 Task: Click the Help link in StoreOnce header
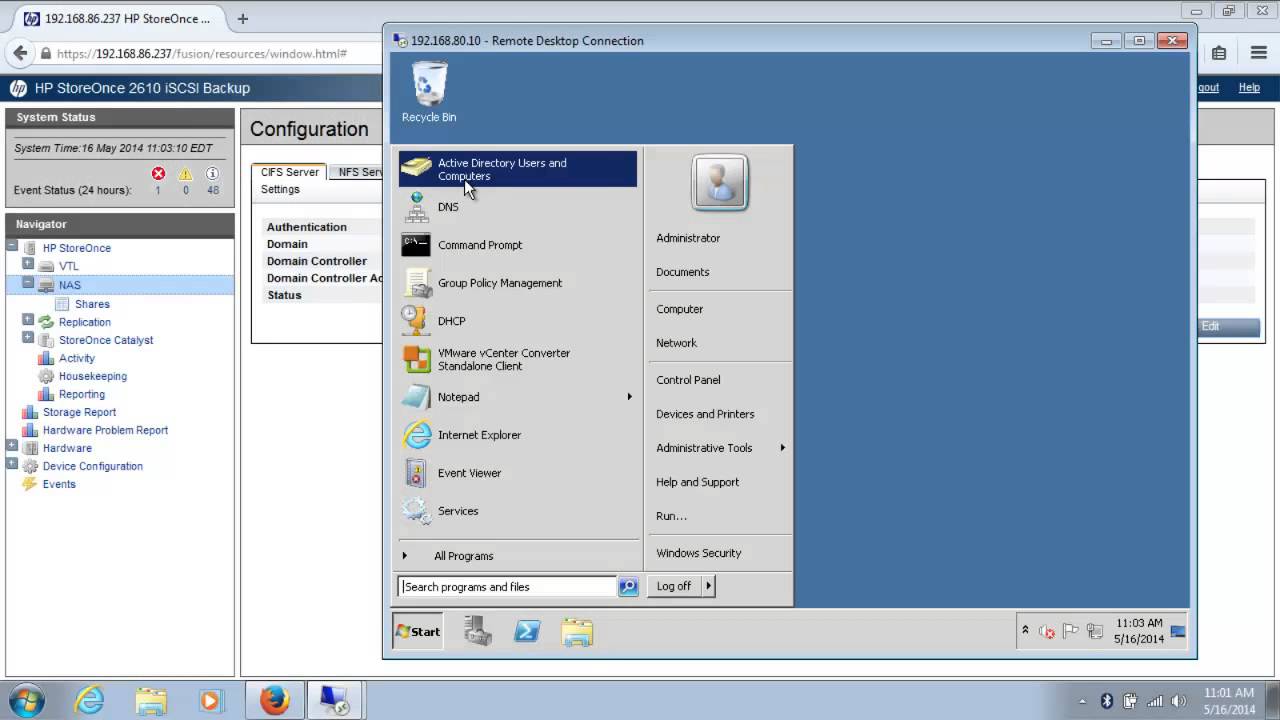1249,88
